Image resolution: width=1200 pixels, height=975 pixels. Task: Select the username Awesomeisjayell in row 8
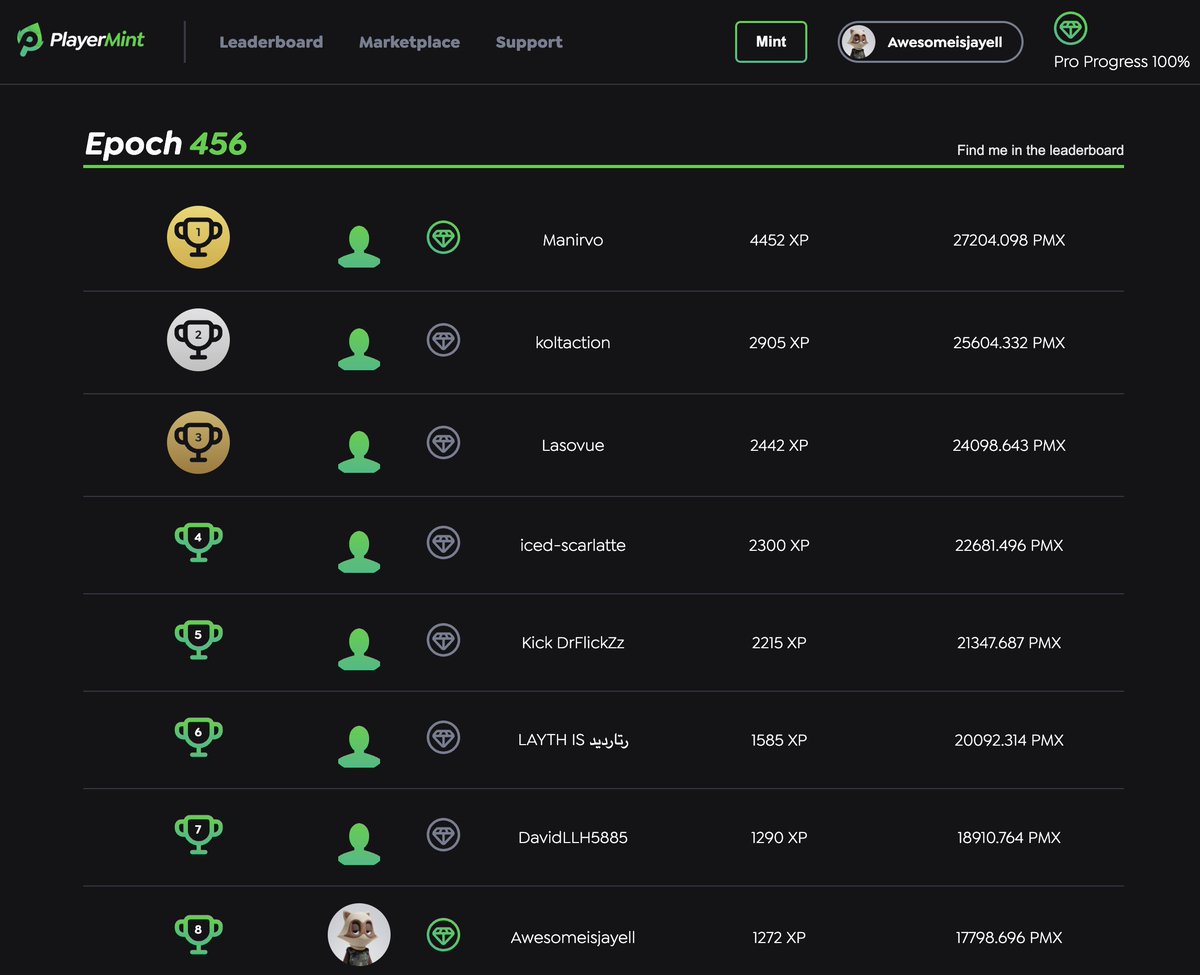click(x=573, y=937)
